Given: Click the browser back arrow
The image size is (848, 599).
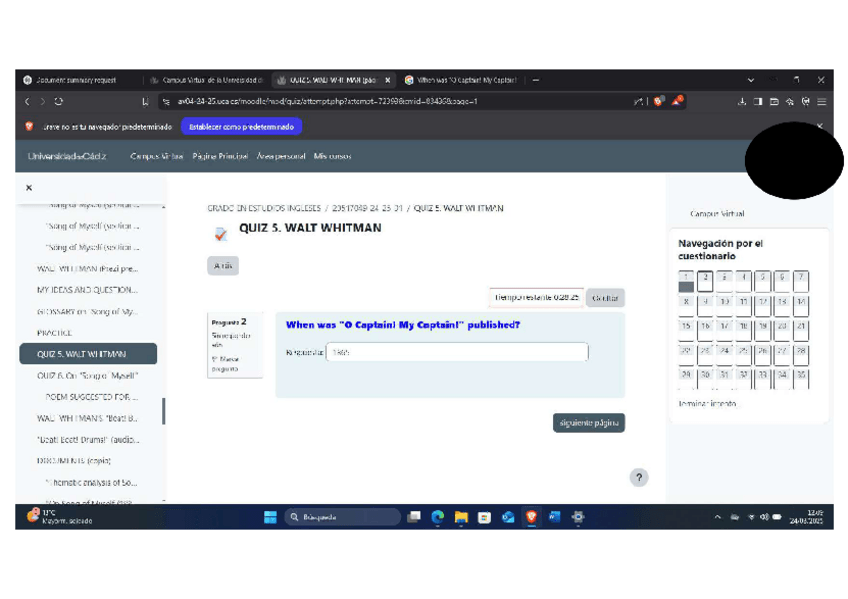Looking at the screenshot, I should coord(28,101).
